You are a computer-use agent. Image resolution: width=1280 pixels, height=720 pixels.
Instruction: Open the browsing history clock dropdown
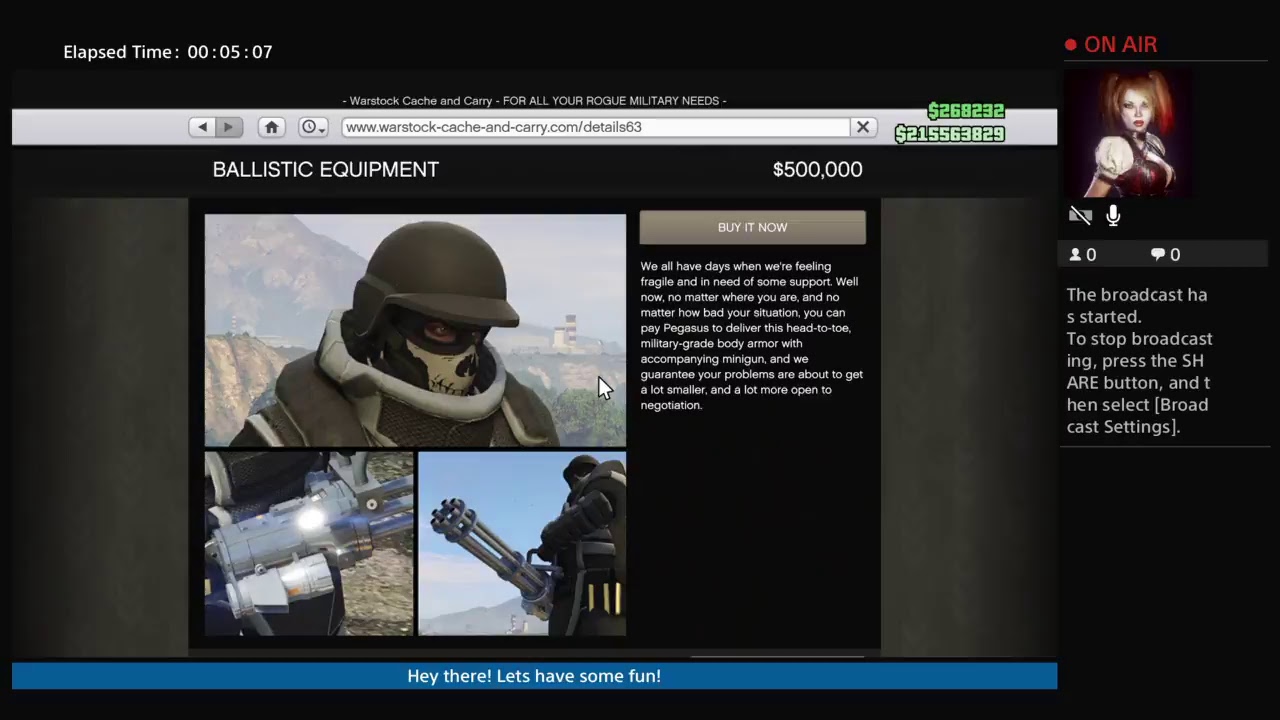pyautogui.click(x=313, y=127)
